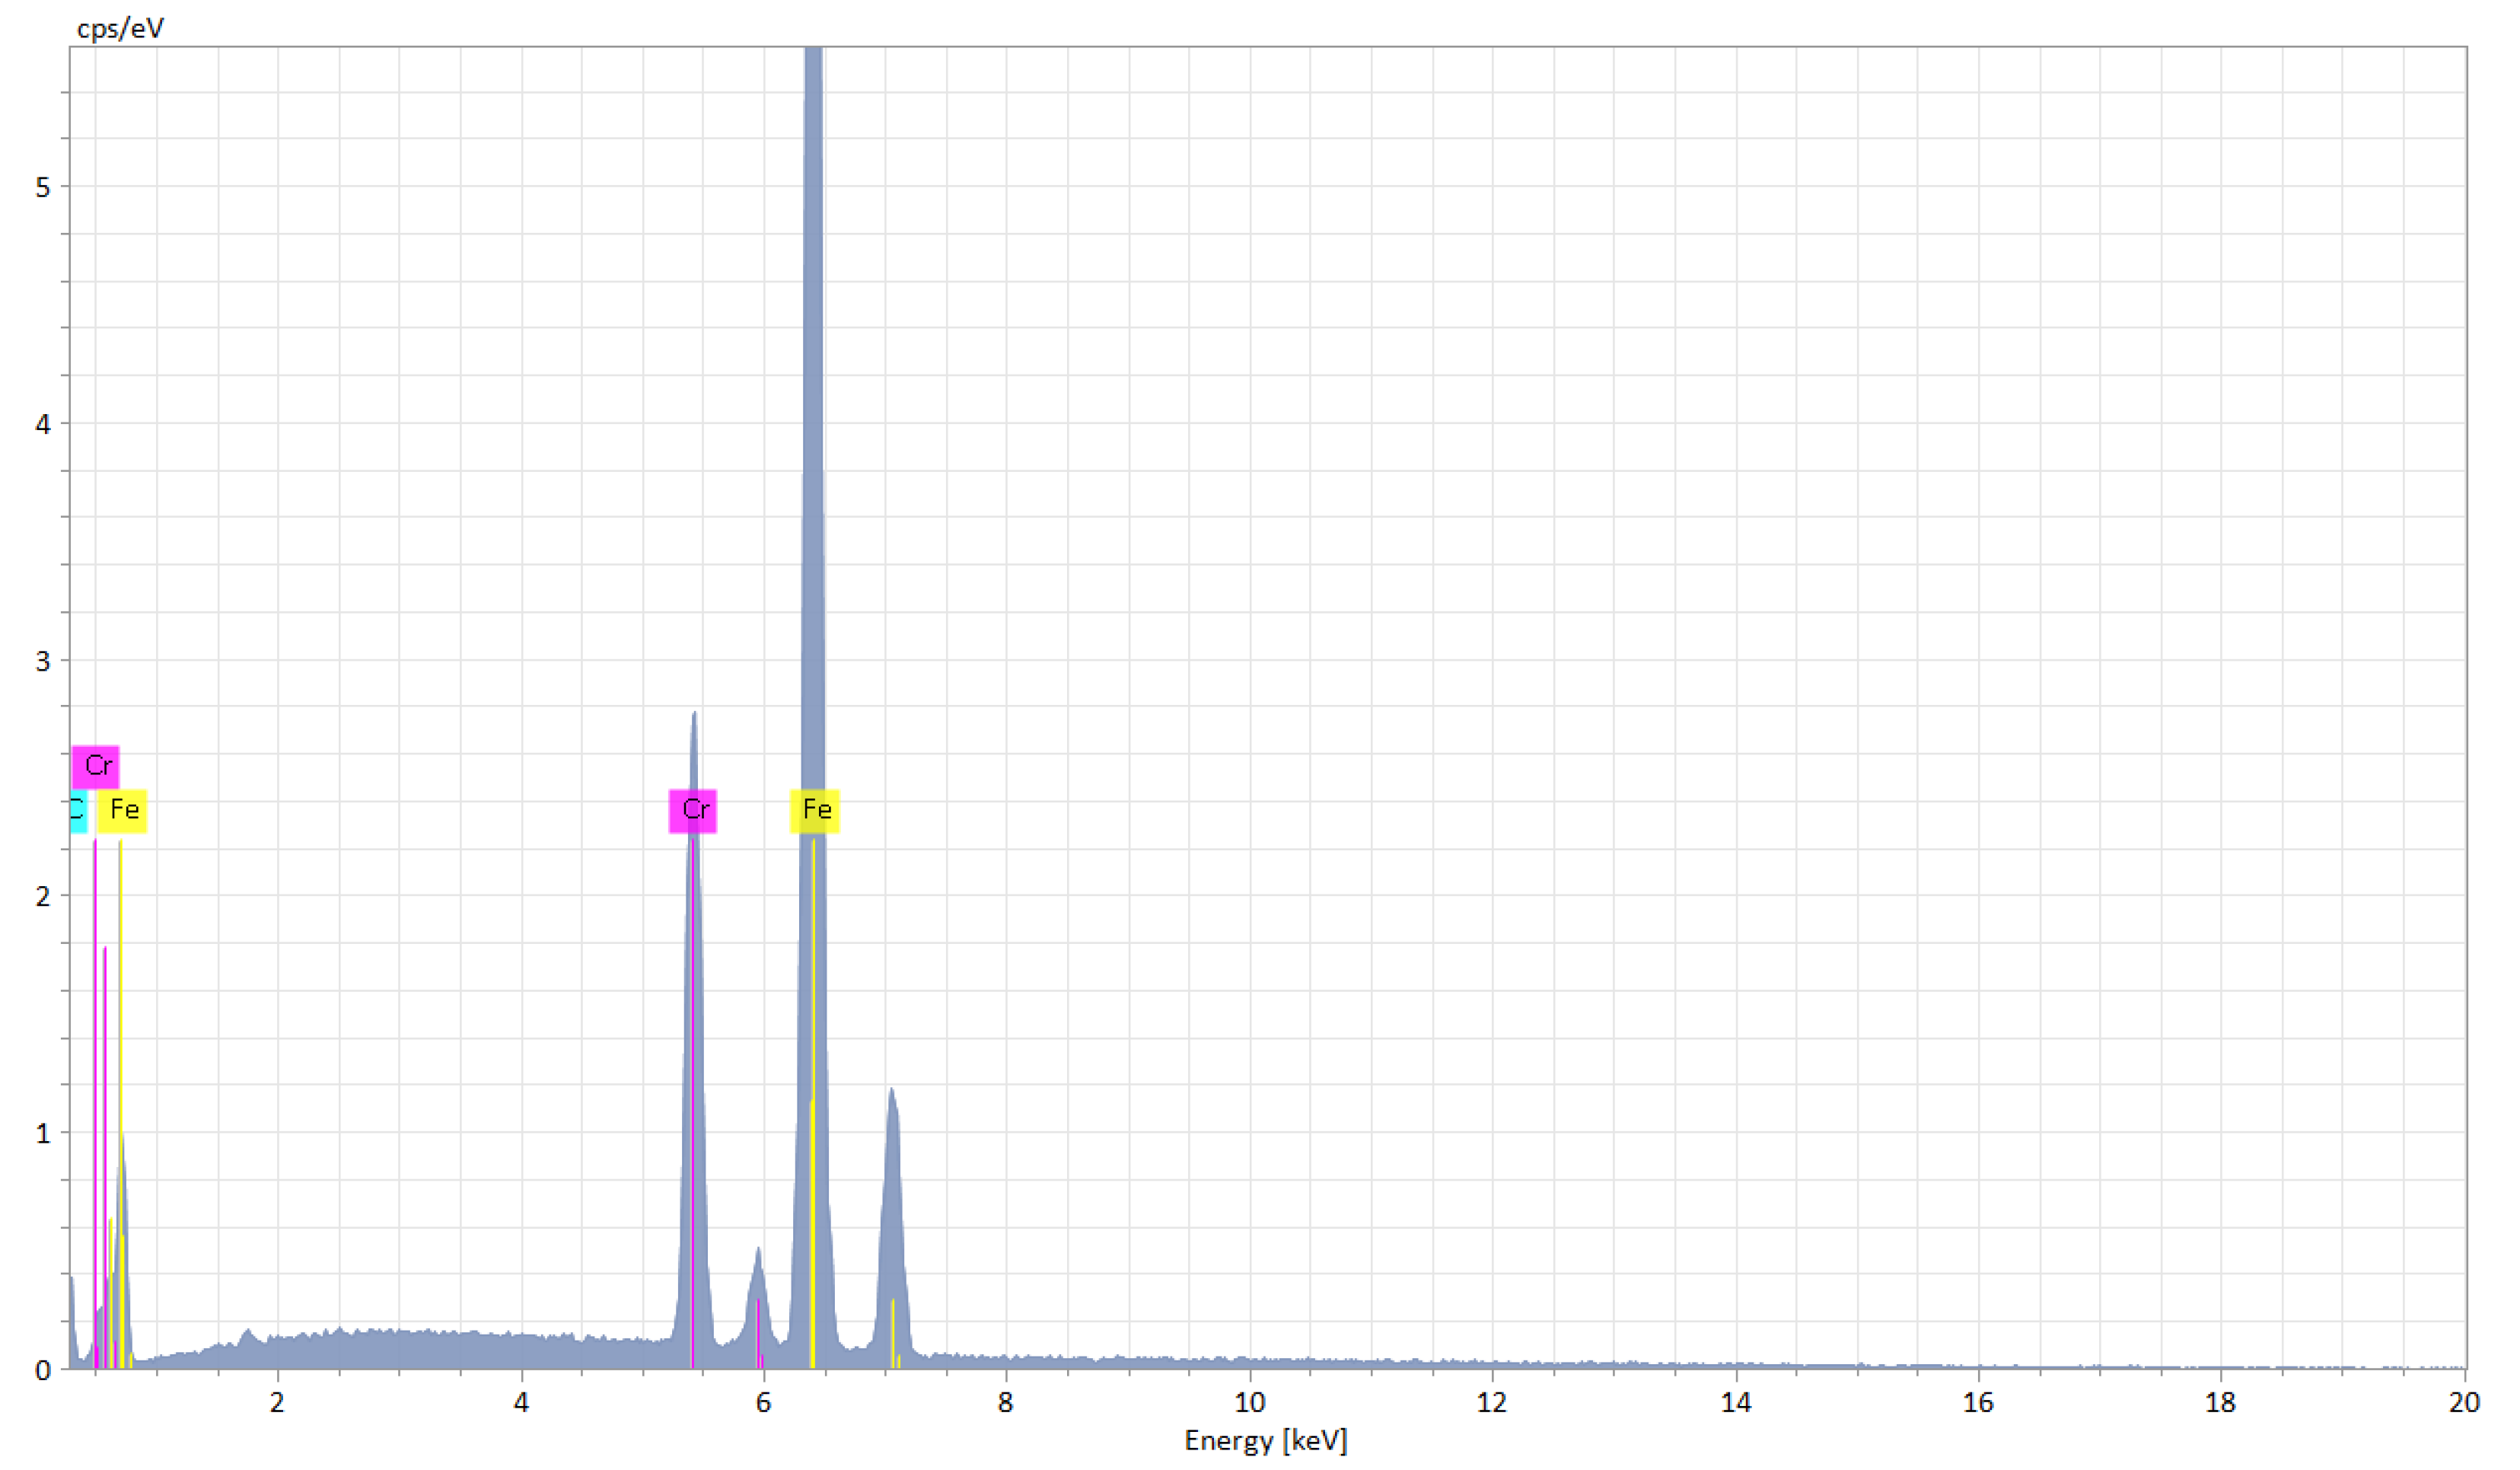Click the magenta Cr label at low energy
This screenshot has height=1470, width=2520.
point(96,766)
